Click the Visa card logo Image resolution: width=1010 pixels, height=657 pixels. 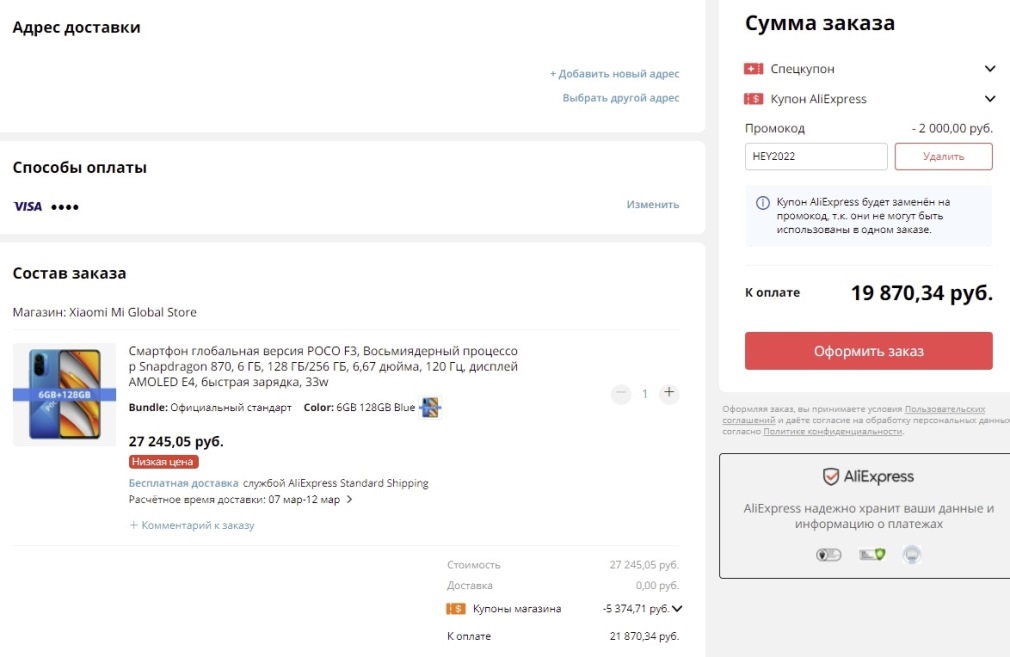coord(28,206)
